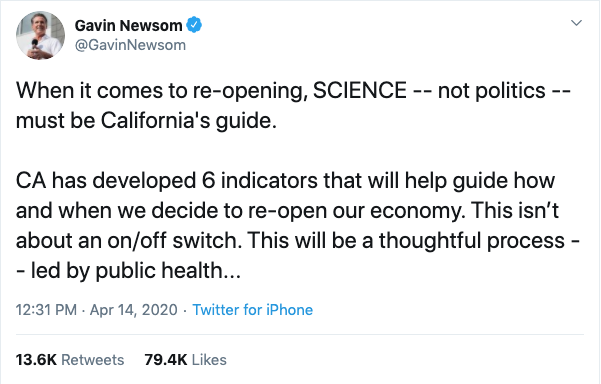The height and width of the screenshot is (384, 601).
Task: Click the phrase 'thoughtful process' in tweet
Action: [472, 241]
